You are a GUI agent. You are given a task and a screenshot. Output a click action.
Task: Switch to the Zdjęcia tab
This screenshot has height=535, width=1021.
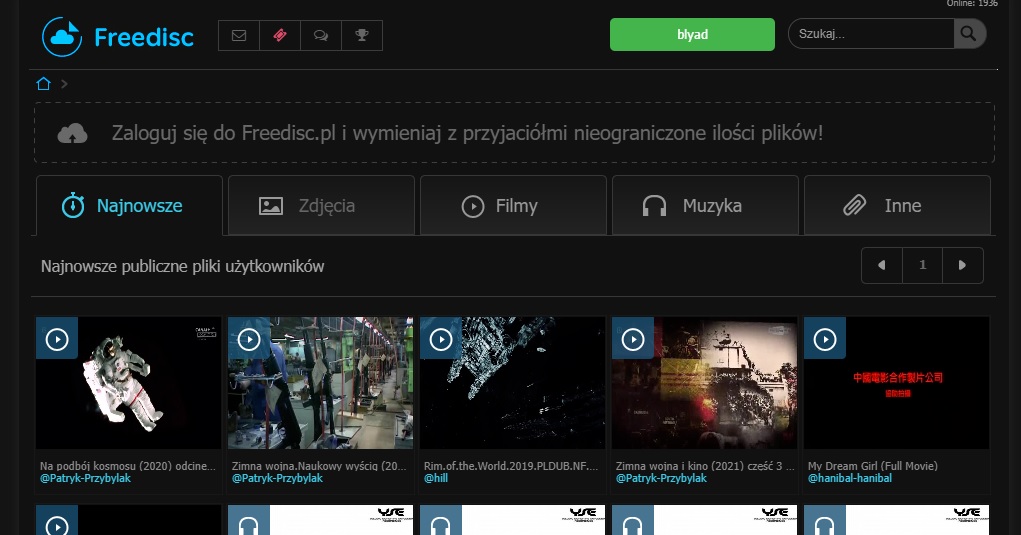[321, 206]
